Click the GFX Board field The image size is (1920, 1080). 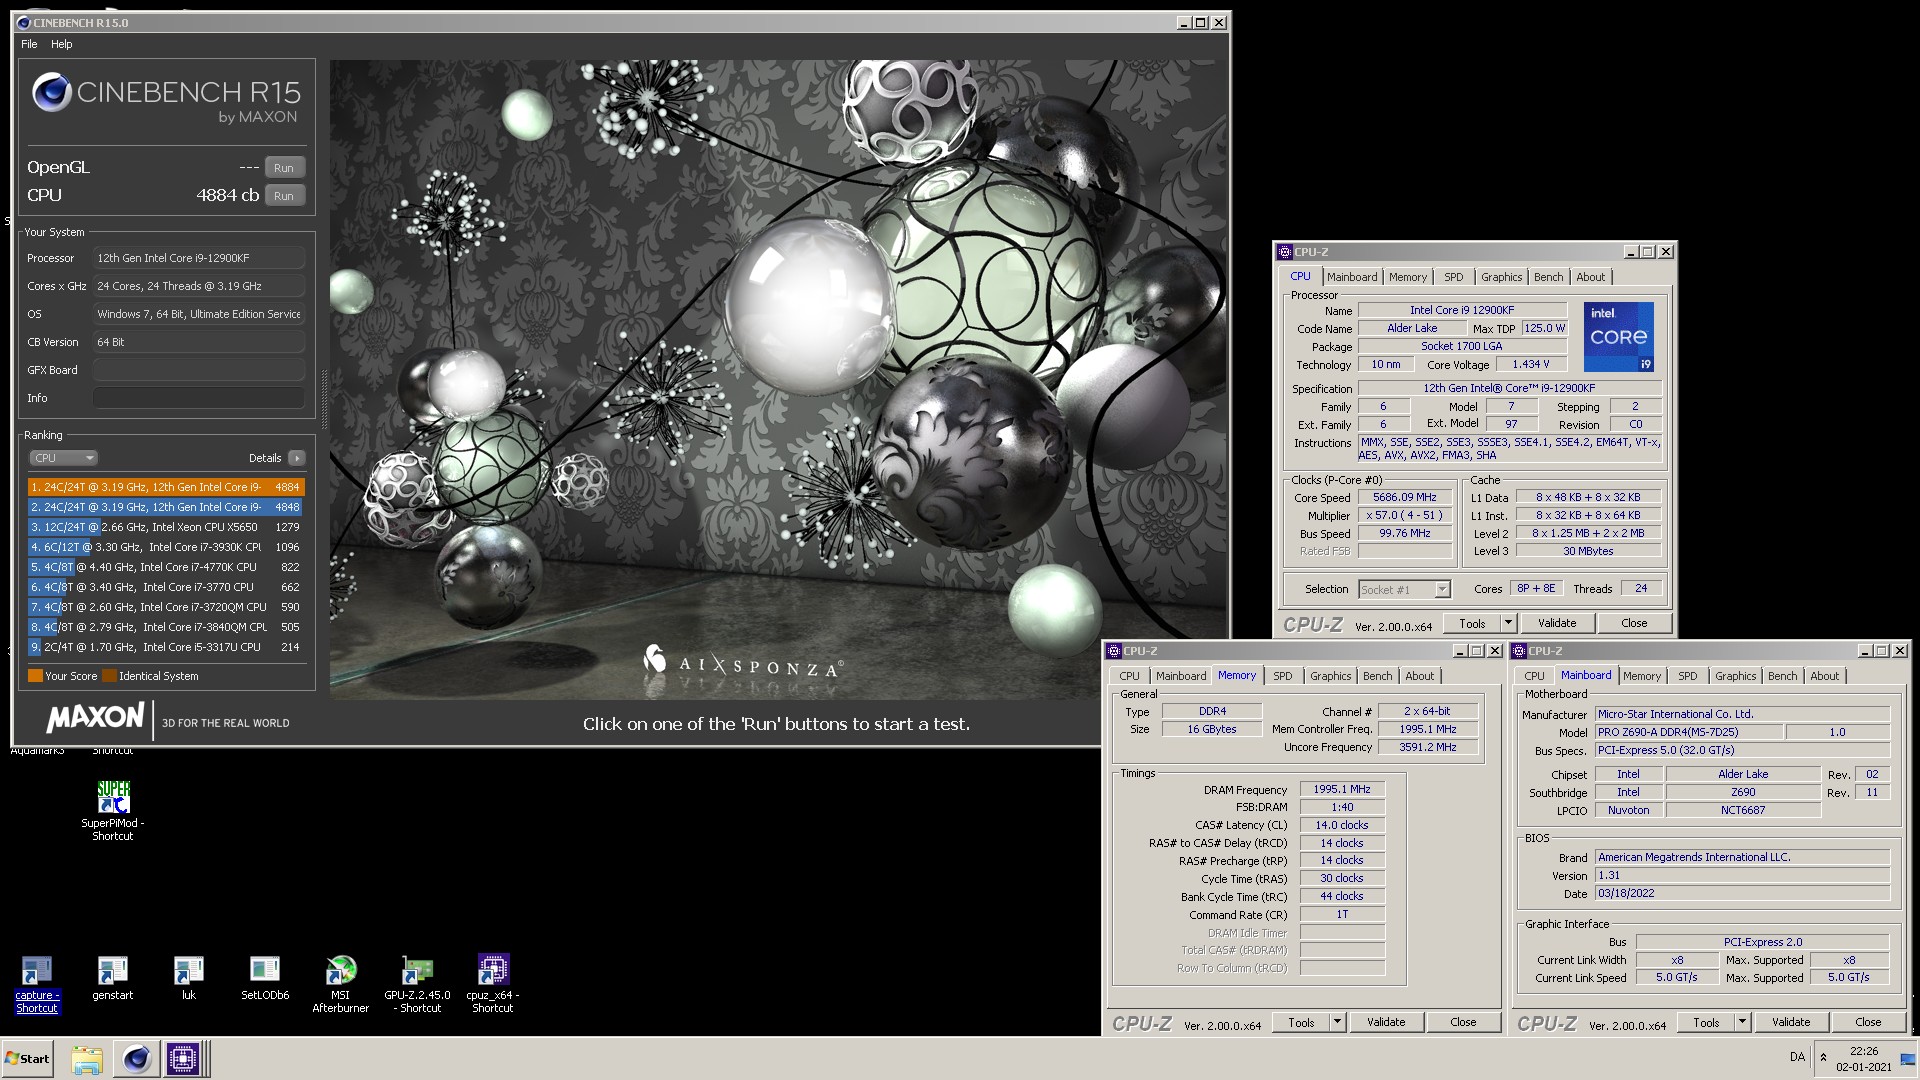click(199, 370)
